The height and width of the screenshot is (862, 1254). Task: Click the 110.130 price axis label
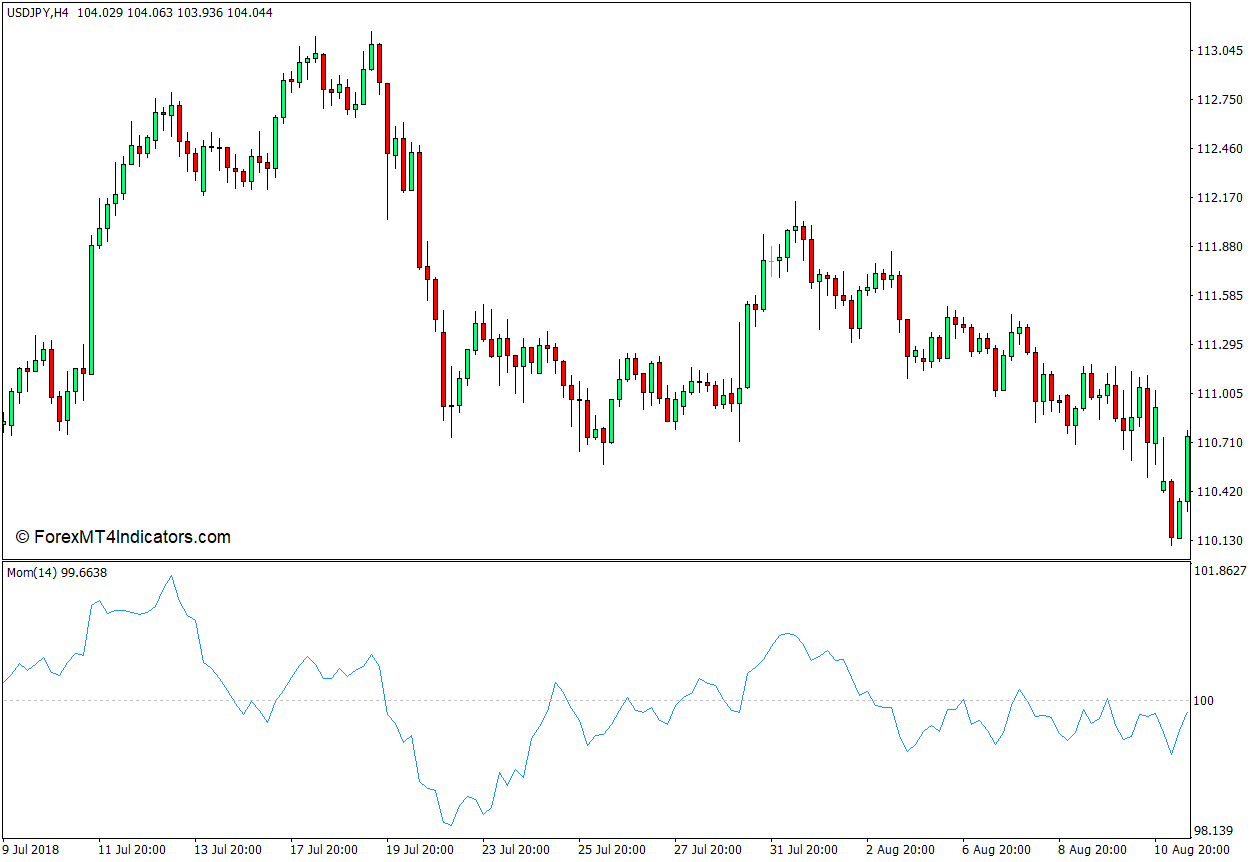1218,541
